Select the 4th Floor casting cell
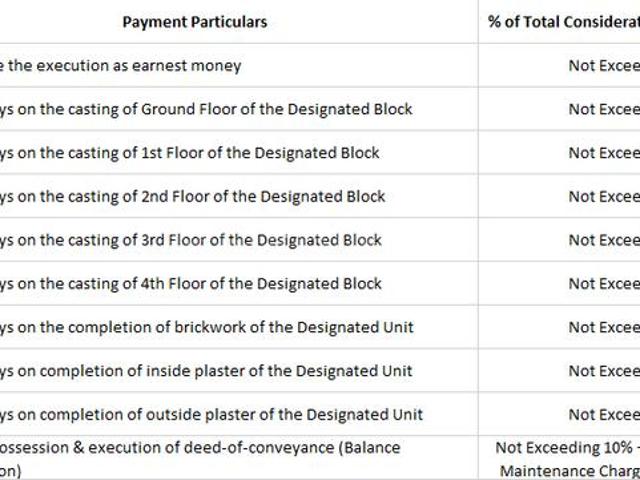Viewport: 640px width, 480px height. pos(191,284)
